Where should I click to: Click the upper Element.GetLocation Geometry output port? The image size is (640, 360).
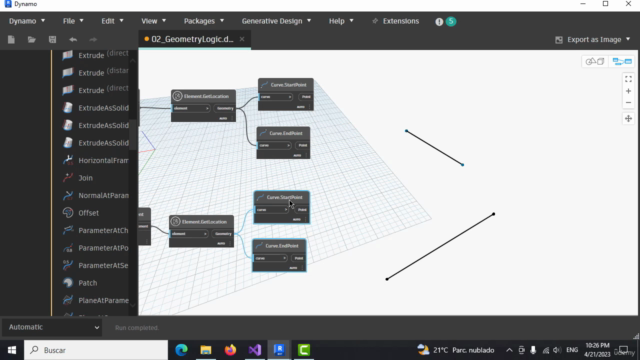pos(224,108)
